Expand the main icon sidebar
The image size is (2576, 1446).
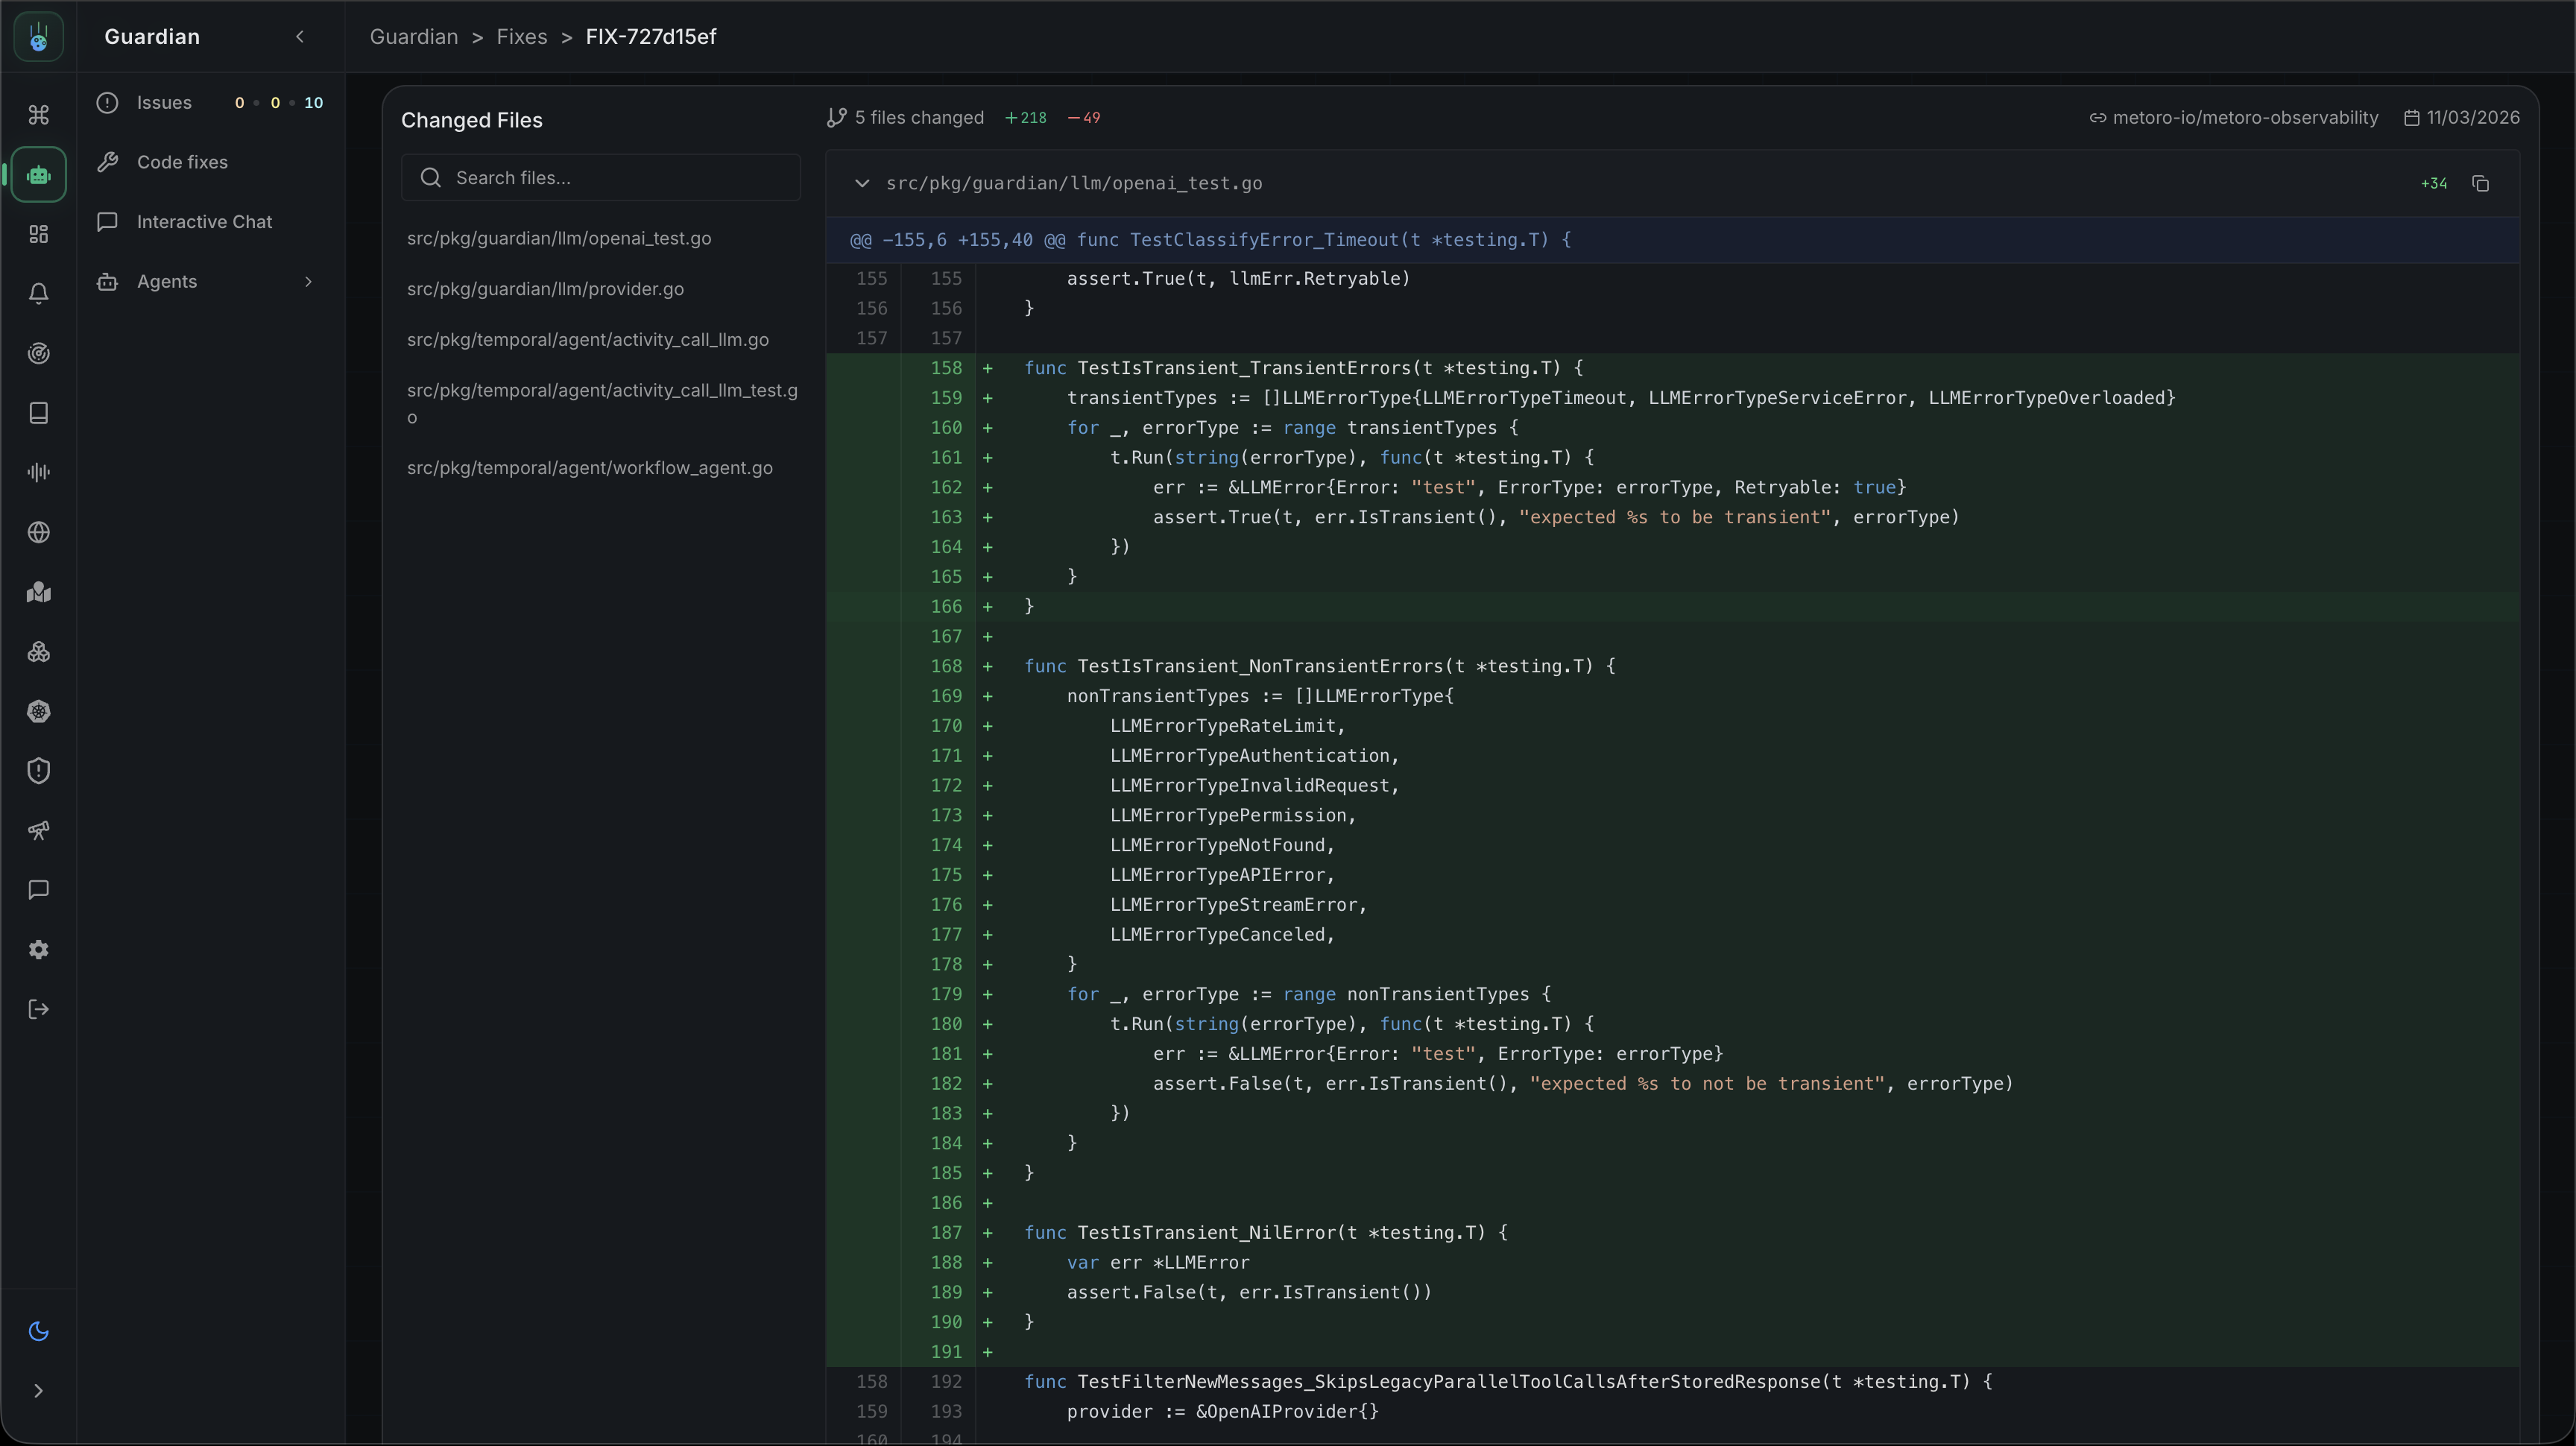point(39,1391)
